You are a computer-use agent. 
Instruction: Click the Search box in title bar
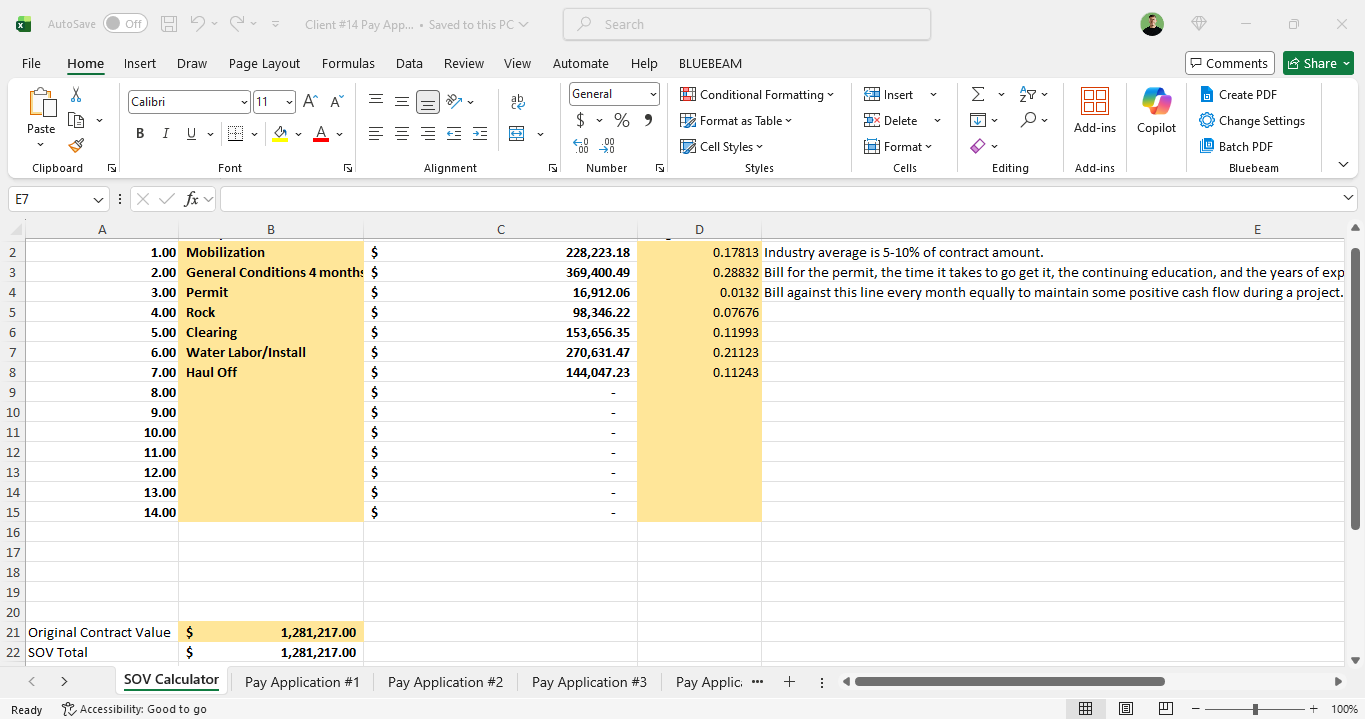[747, 24]
